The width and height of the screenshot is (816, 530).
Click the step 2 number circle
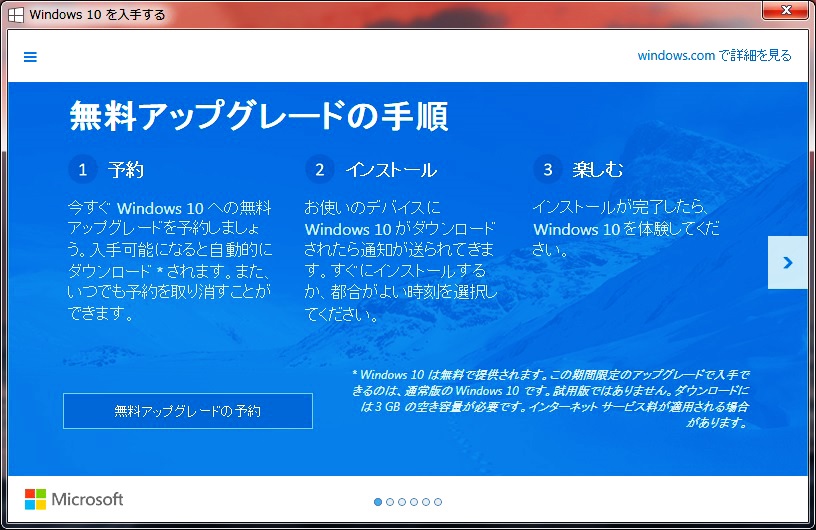(320, 169)
